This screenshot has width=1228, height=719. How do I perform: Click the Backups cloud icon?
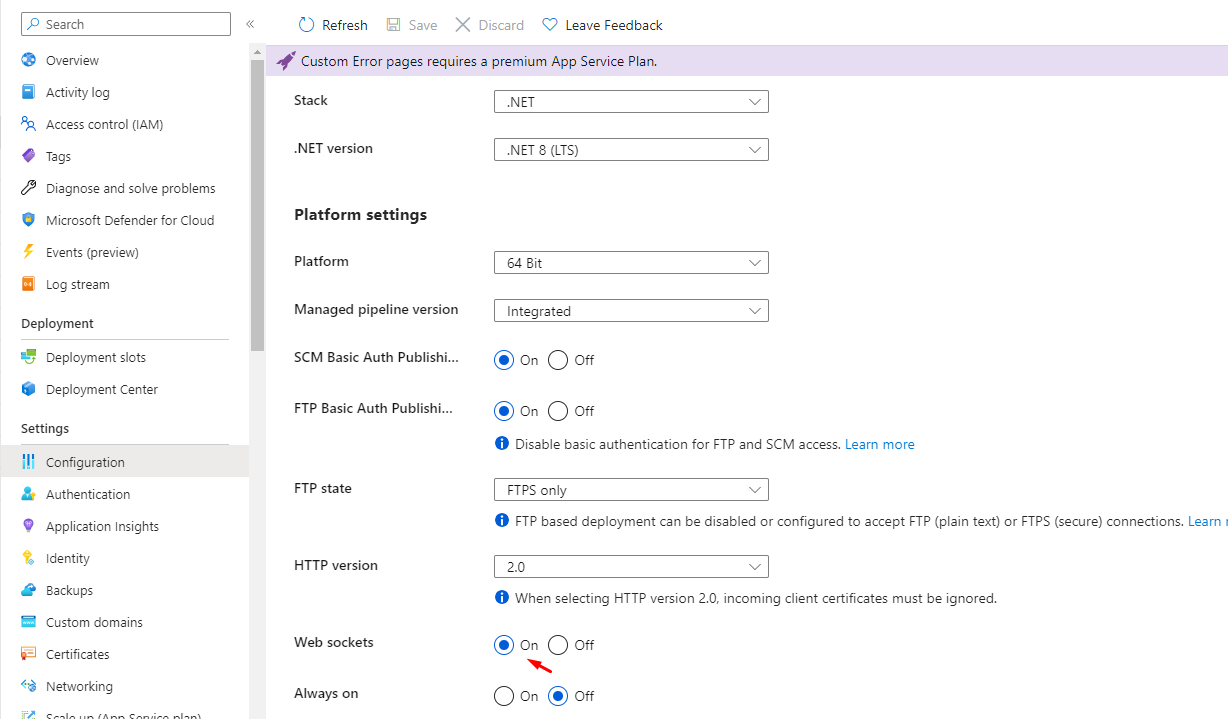28,590
